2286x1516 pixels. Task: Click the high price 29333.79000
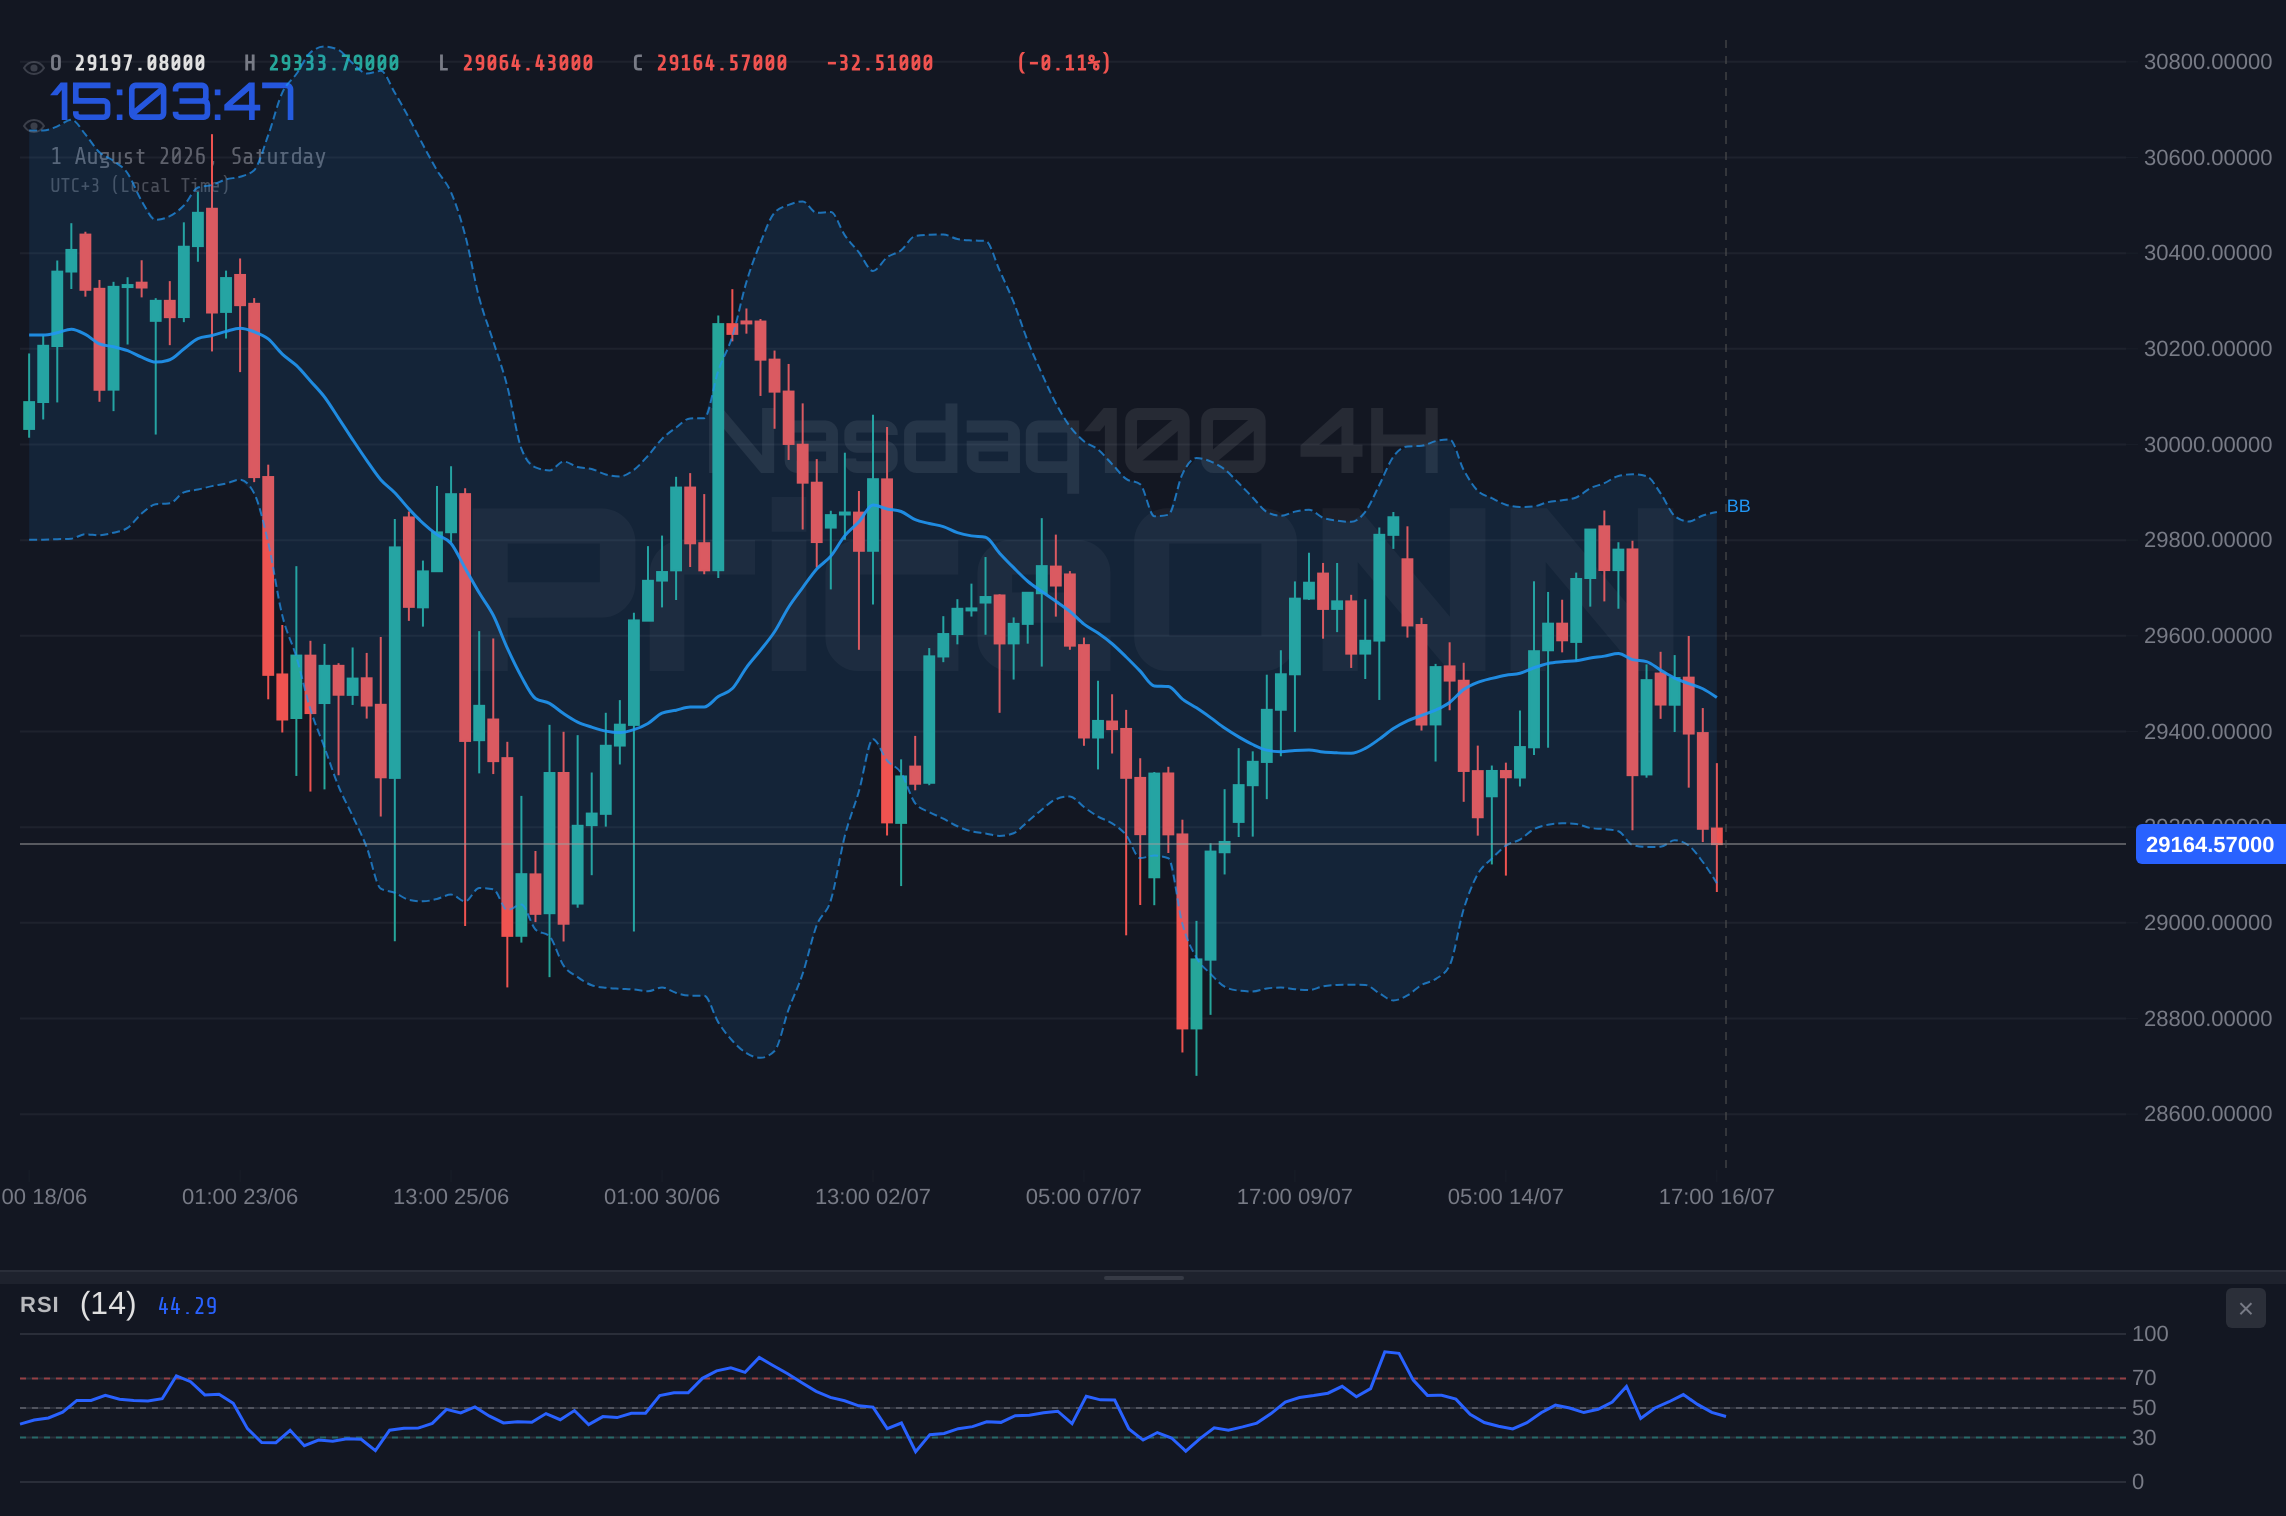[x=334, y=63]
